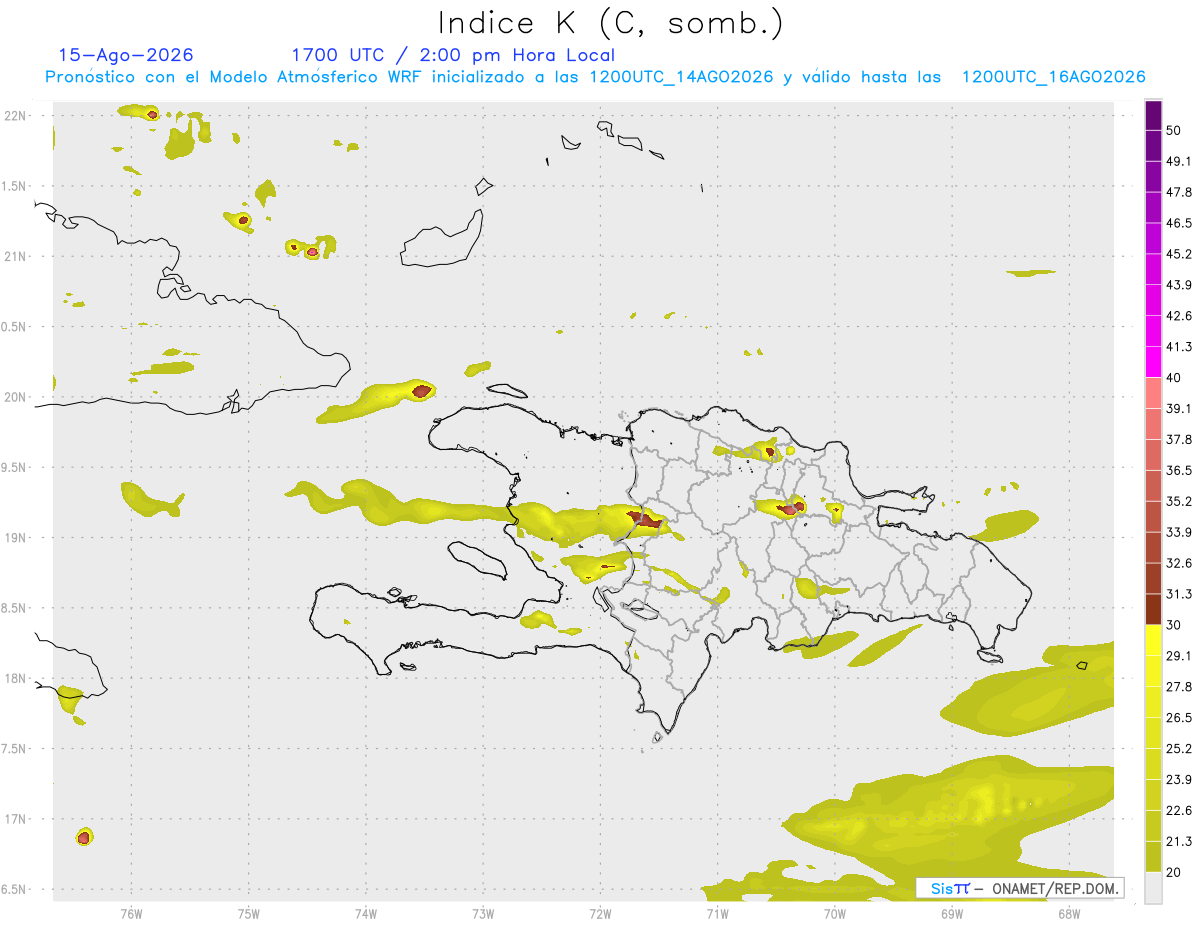Pick the gray band below 20 on colorbar
This screenshot has height=927, width=1200.
[1154, 887]
